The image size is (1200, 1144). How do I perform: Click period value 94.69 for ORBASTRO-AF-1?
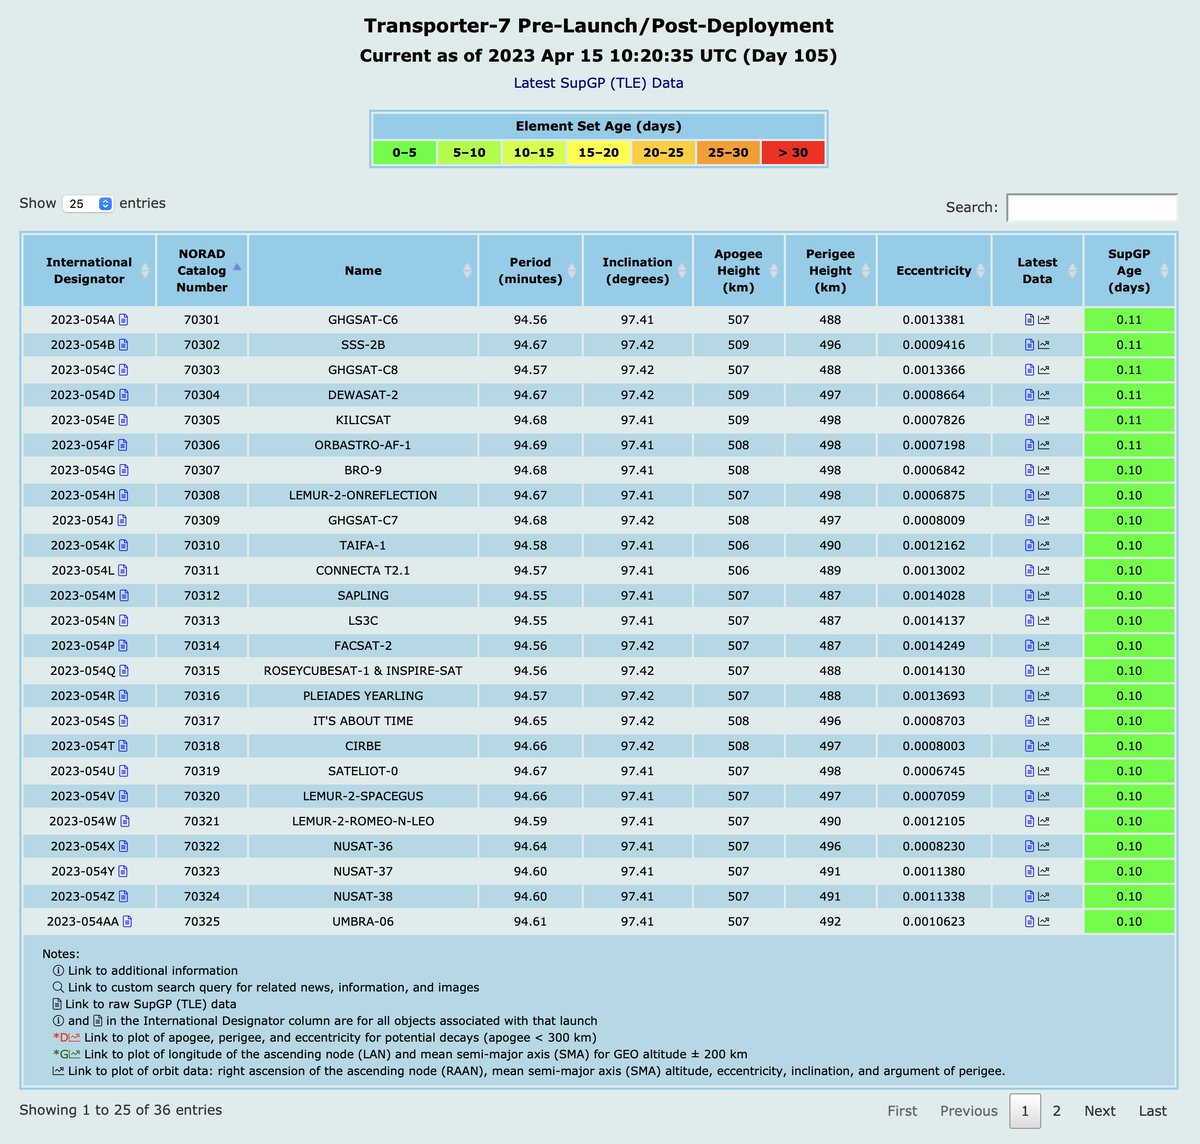(530, 445)
